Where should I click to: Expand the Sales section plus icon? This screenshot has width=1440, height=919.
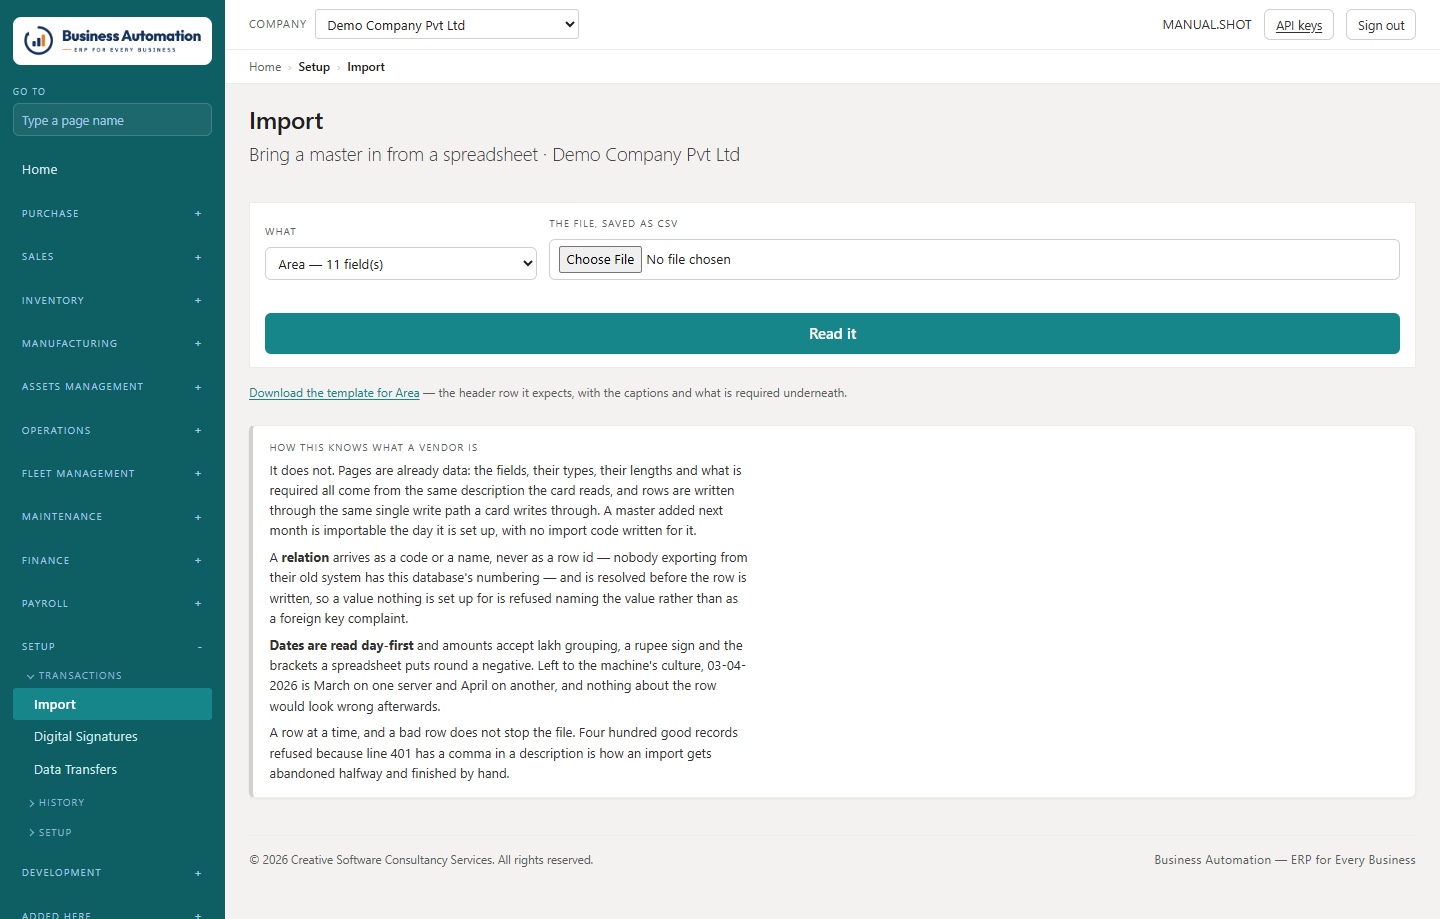198,257
